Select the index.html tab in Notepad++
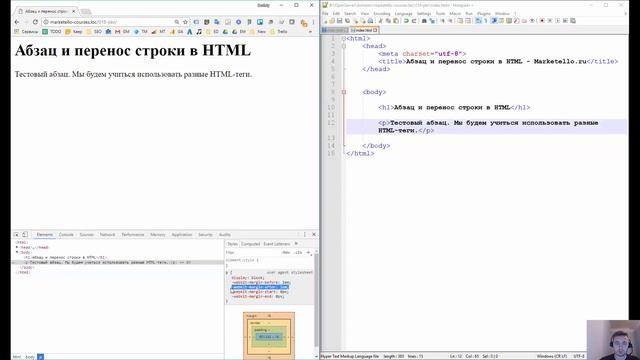 tap(363, 30)
